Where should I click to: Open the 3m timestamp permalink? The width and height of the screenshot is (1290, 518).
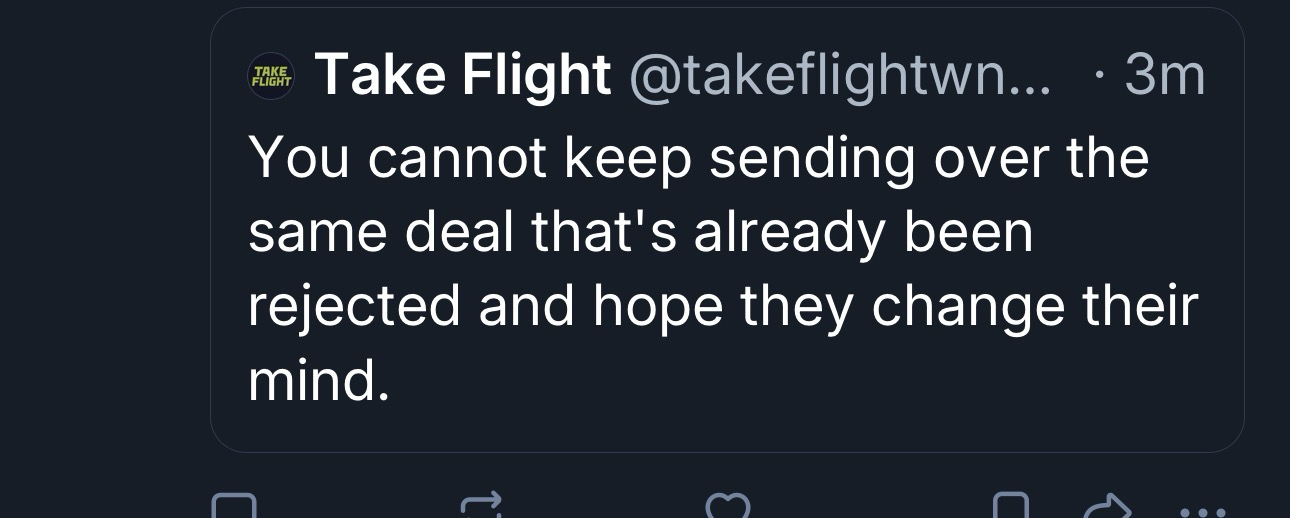pos(1164,76)
